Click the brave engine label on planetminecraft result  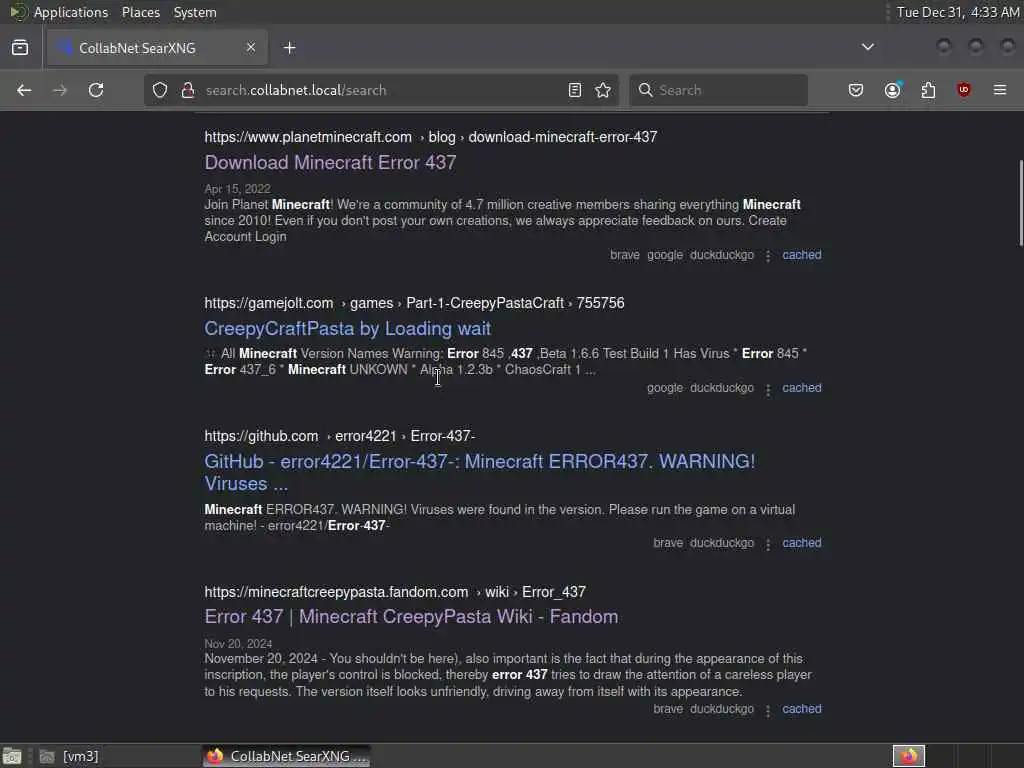pos(625,255)
